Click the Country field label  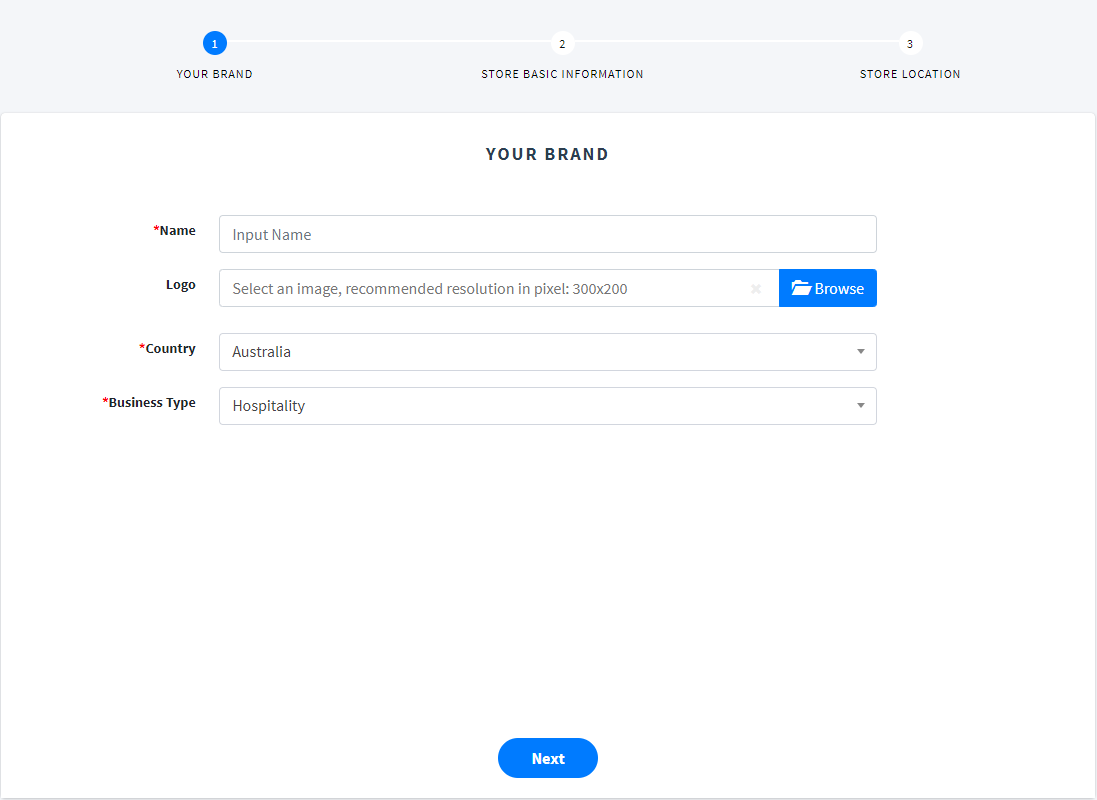pyautogui.click(x=170, y=348)
